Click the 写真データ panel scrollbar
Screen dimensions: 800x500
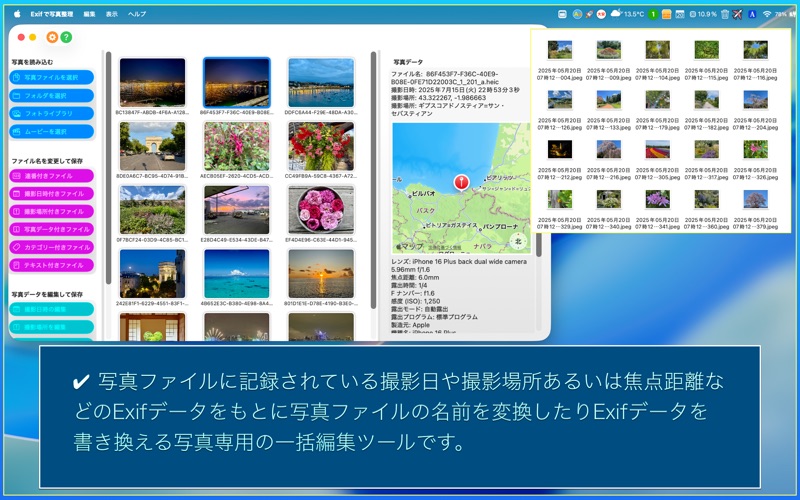point(539,245)
